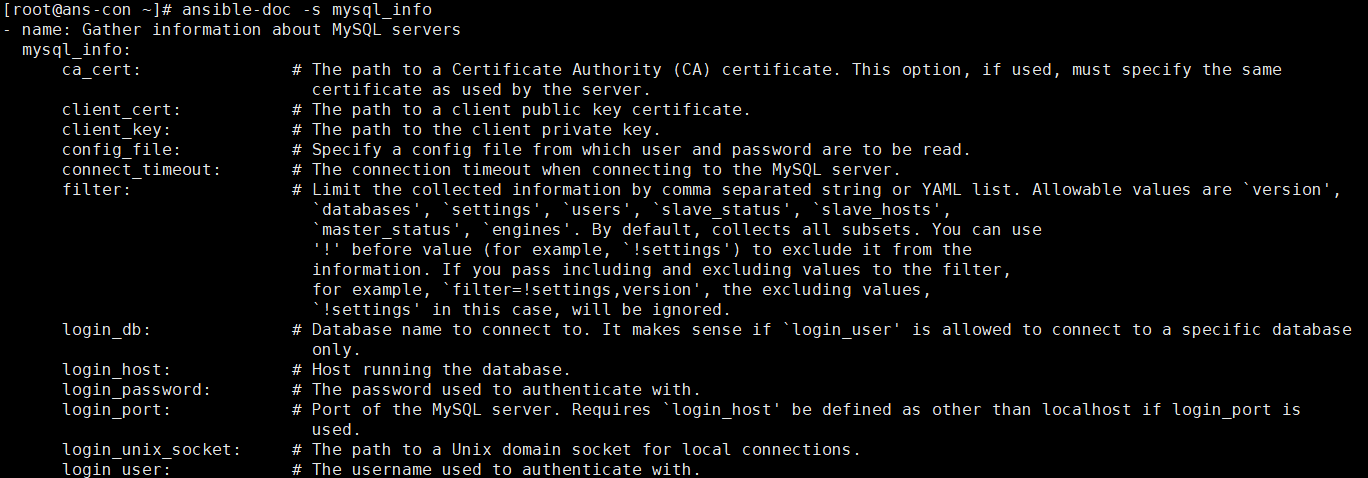Click the 'login_host:' option name
The image size is (1368, 478).
[117, 370]
